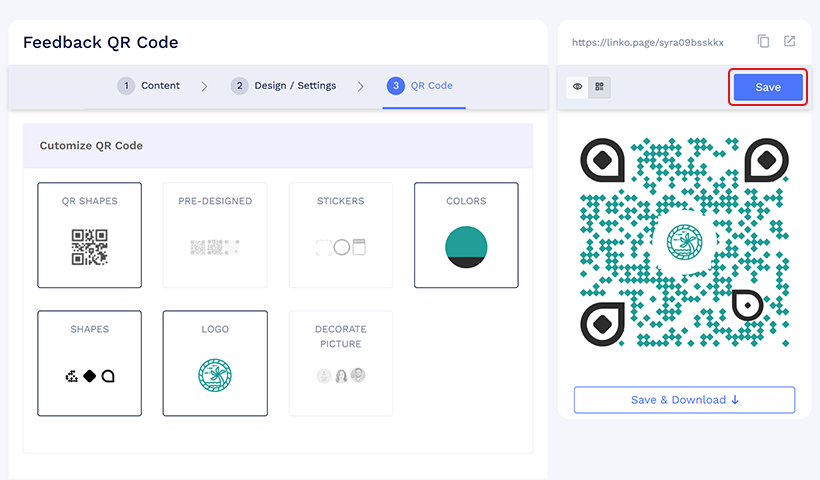Select the Shapes option card
The image size is (820, 480).
89,362
